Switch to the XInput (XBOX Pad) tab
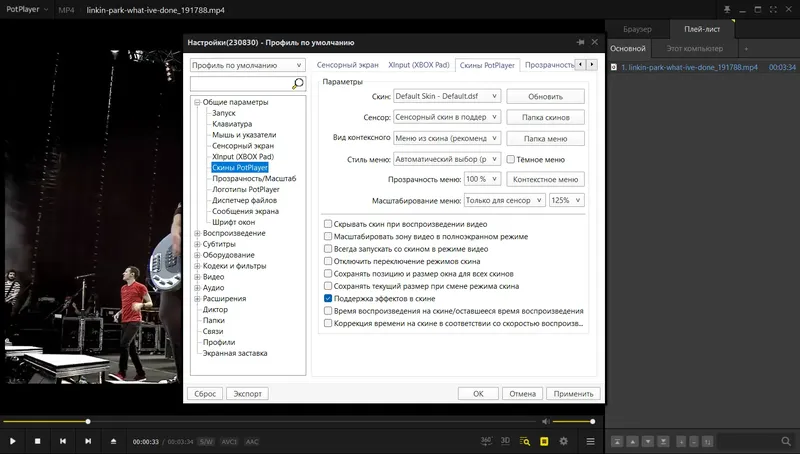The width and height of the screenshot is (800, 454). click(419, 65)
